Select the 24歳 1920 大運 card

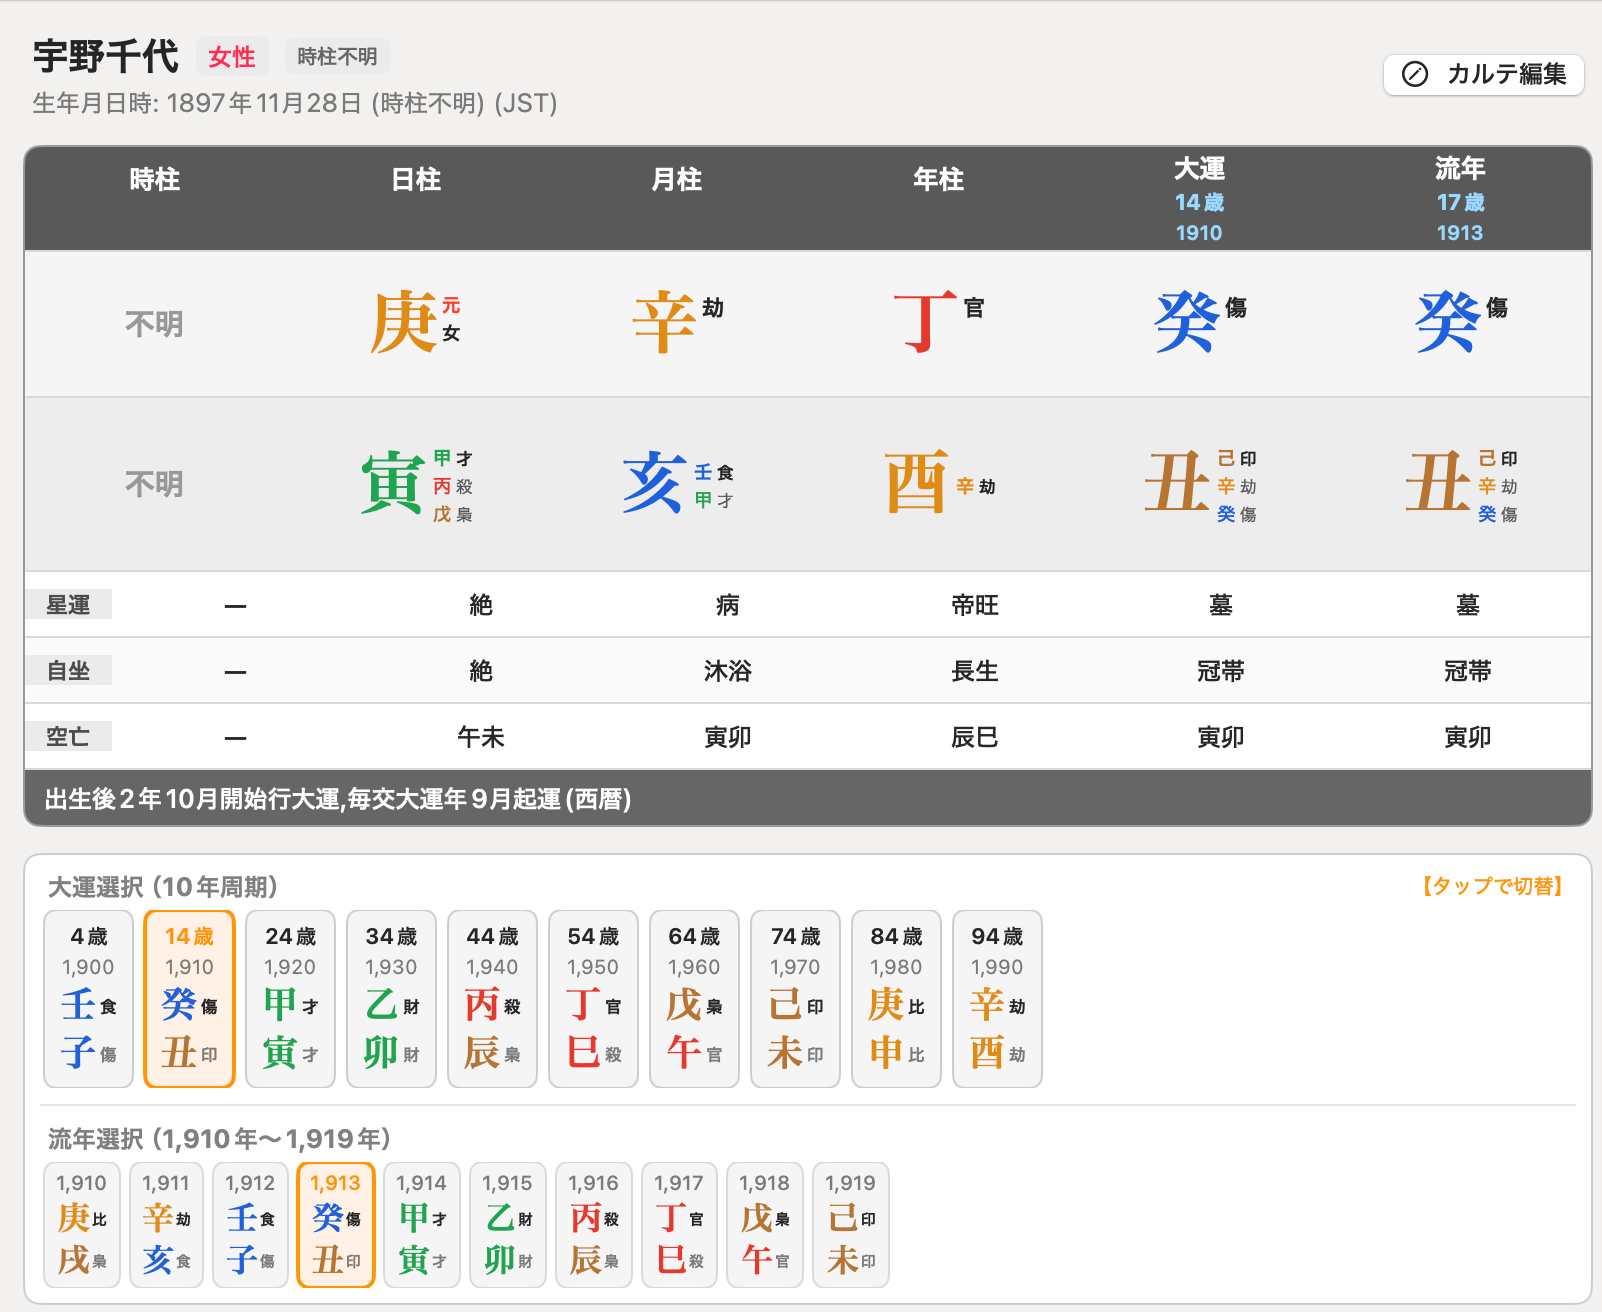[x=290, y=998]
